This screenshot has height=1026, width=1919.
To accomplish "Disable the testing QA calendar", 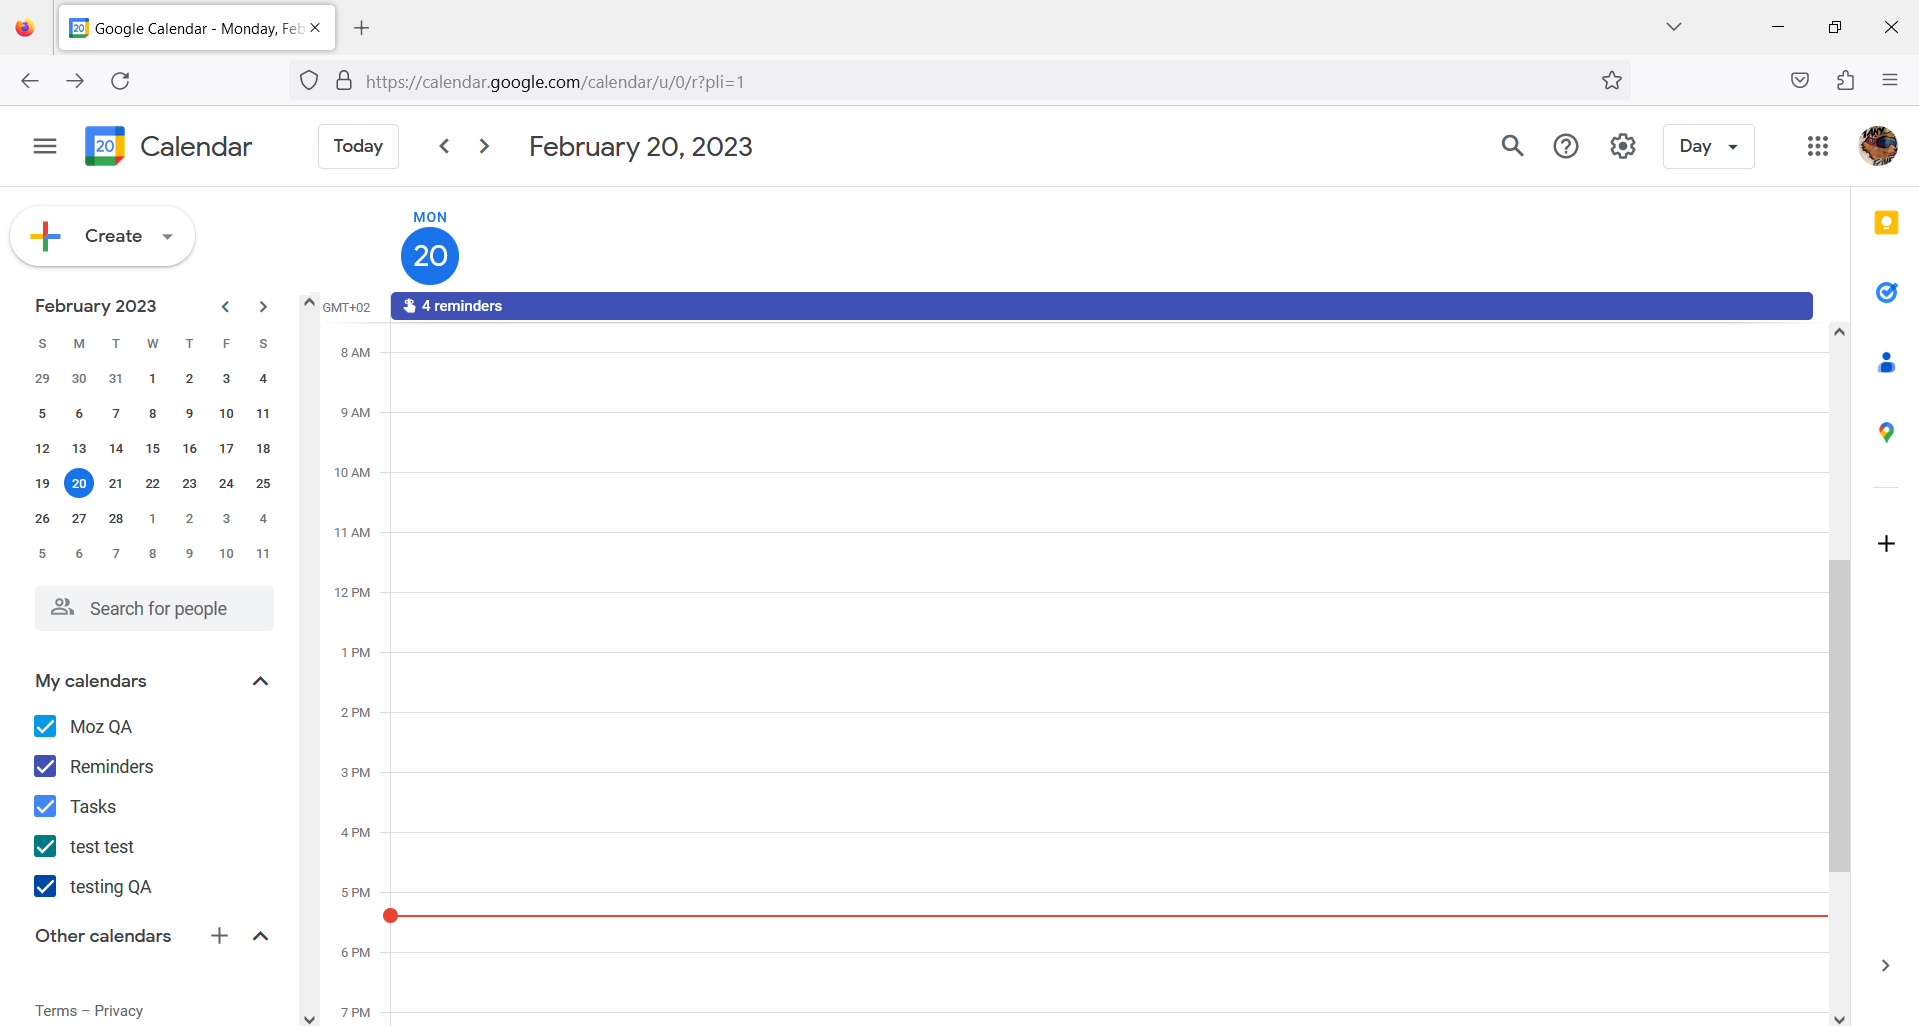I will click(x=45, y=886).
